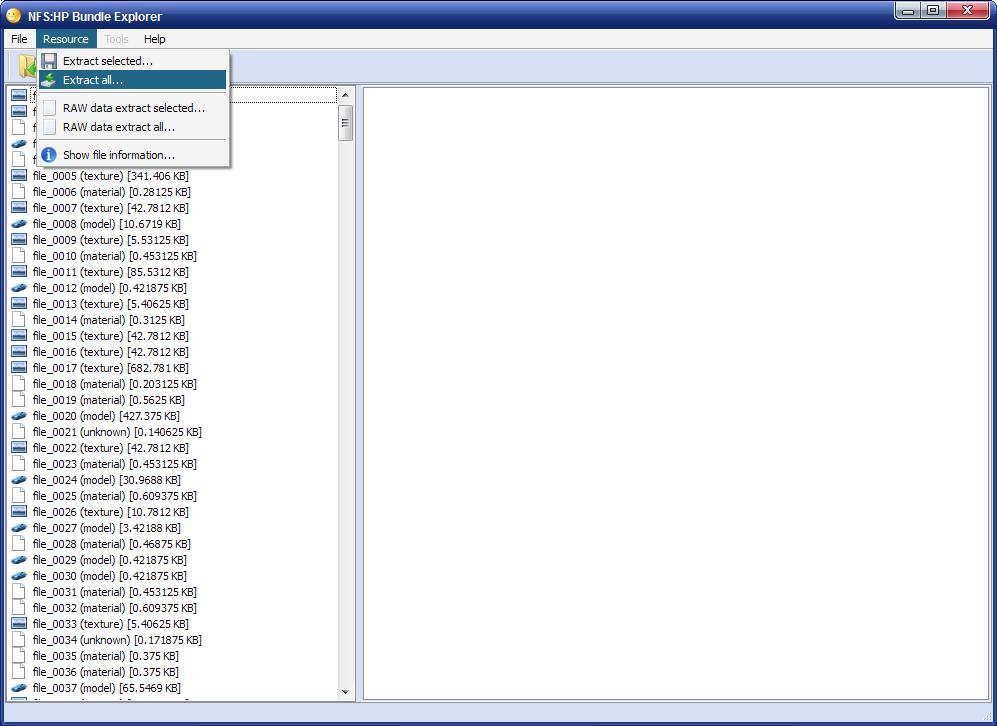Click texture icon of file_0026

[19, 512]
